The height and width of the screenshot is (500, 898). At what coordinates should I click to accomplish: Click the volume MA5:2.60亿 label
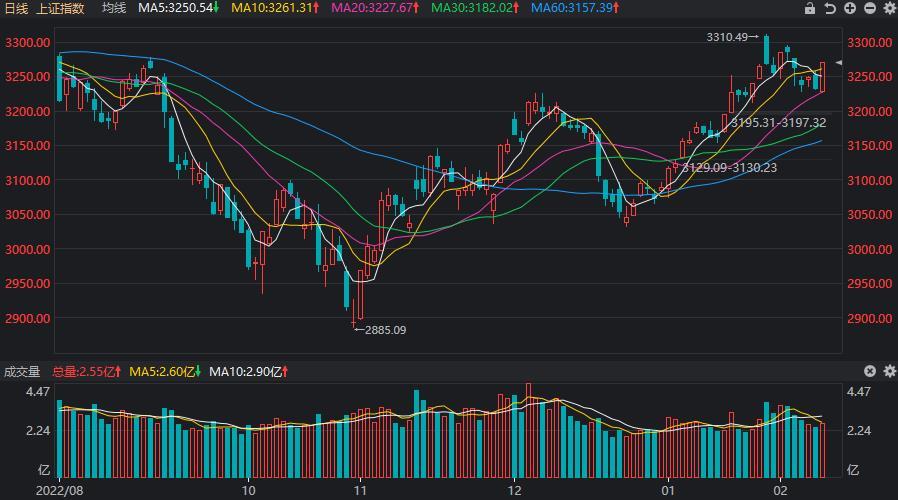click(164, 371)
